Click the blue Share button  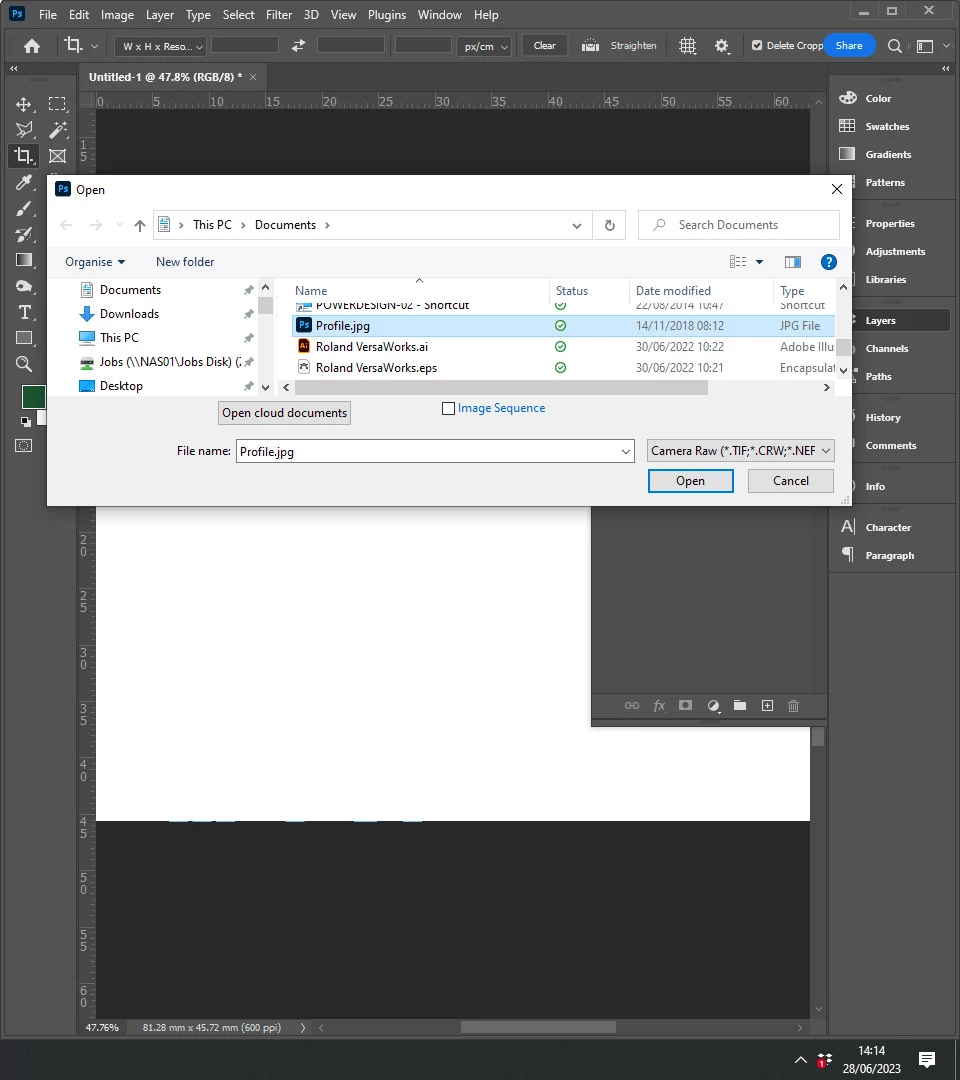pyautogui.click(x=848, y=45)
